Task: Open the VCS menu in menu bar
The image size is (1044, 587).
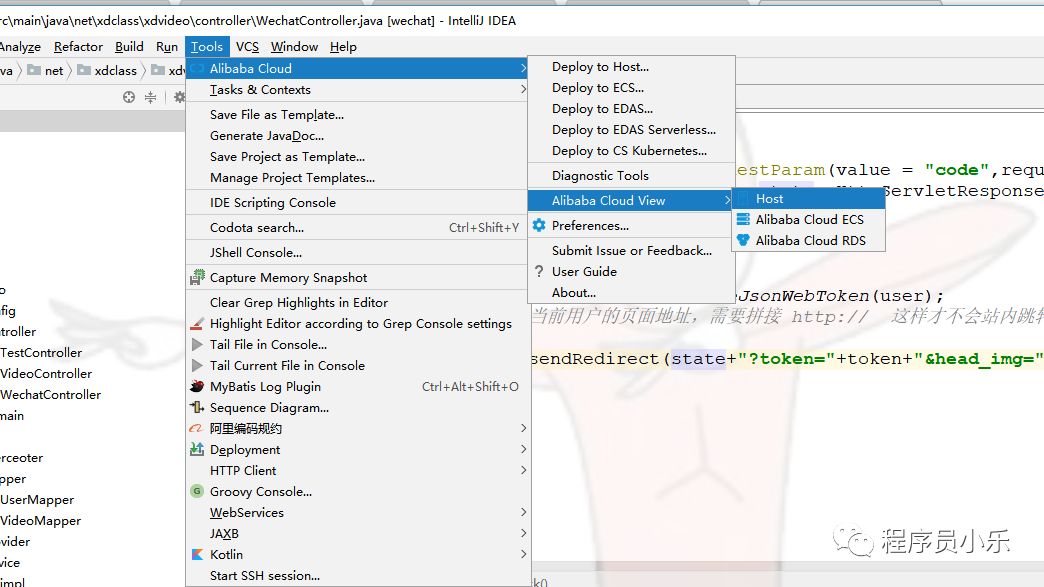Action: [247, 47]
